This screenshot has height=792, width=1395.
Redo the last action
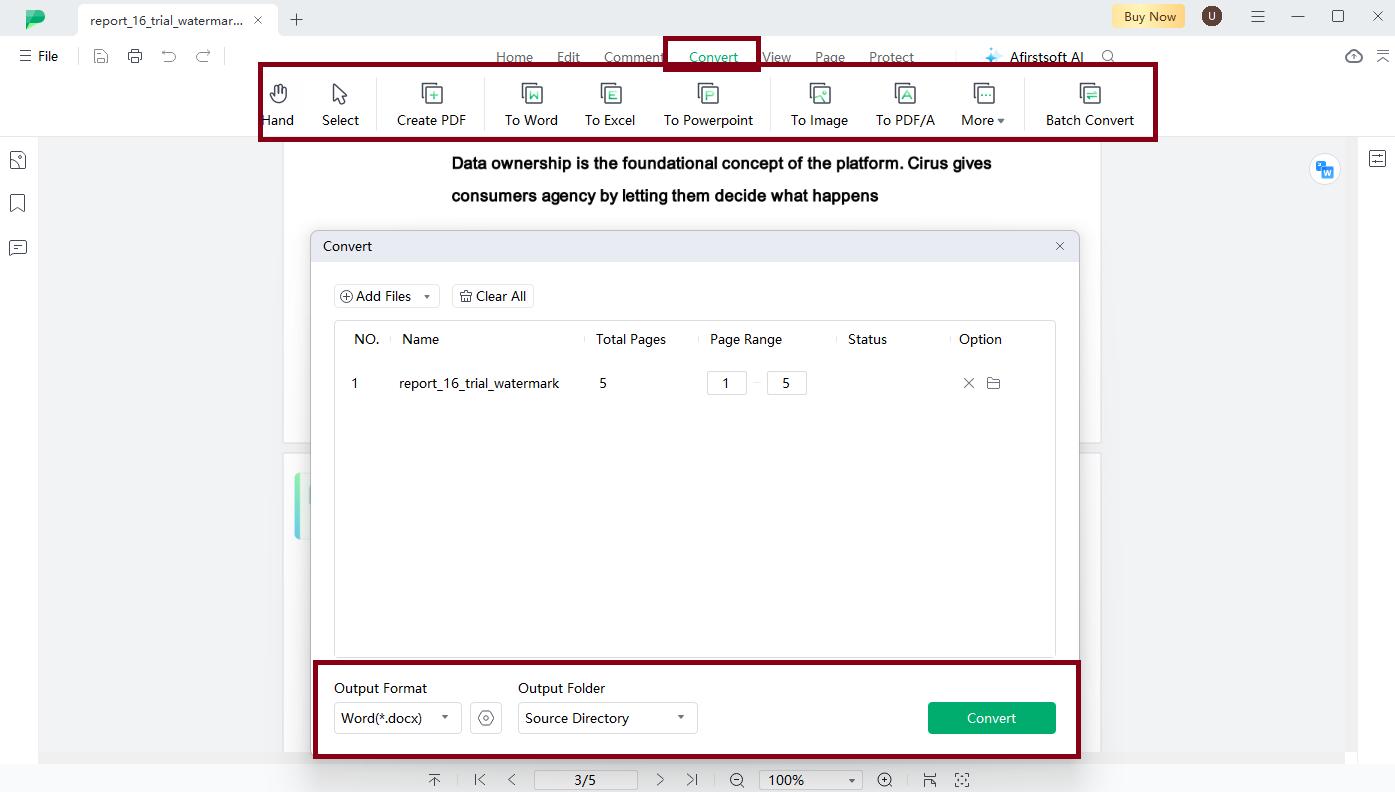tap(203, 56)
